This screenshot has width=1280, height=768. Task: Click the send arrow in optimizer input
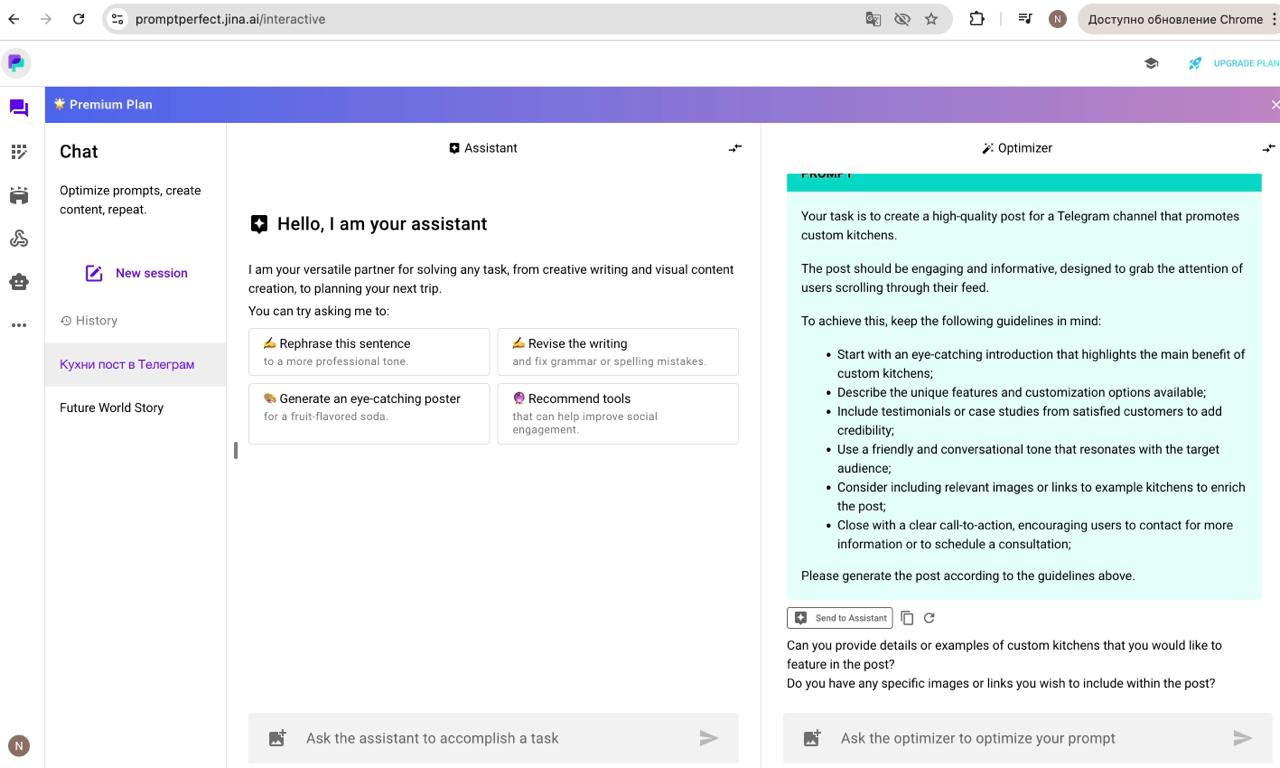point(1242,738)
